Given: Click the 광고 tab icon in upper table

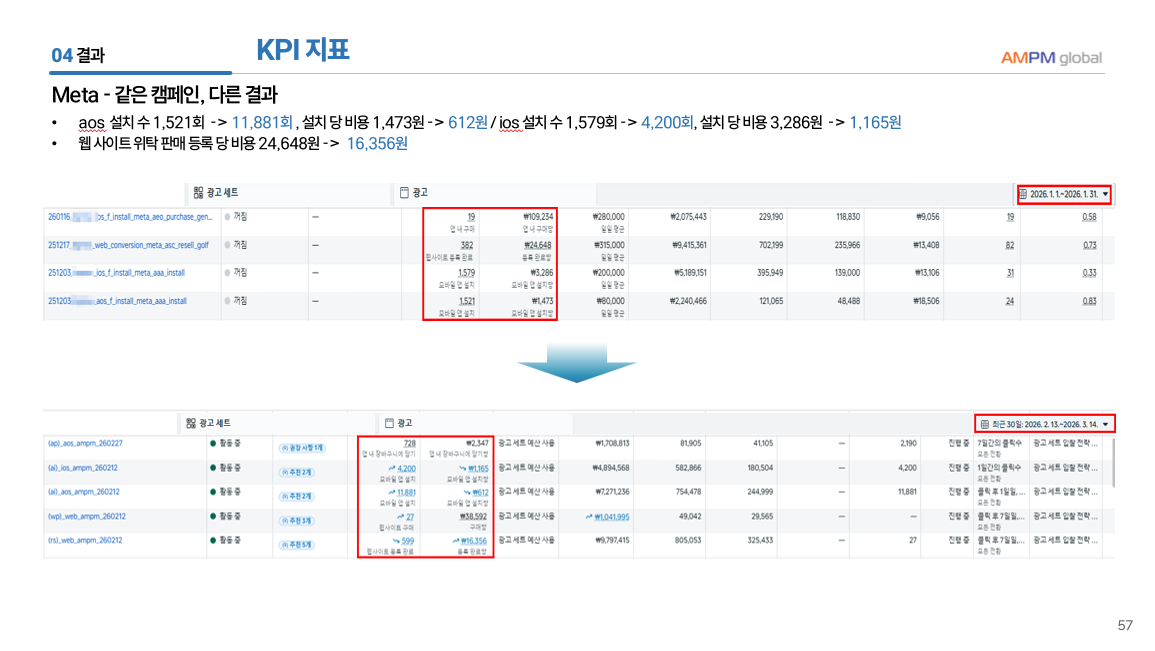Looking at the screenshot, I should click(x=404, y=192).
